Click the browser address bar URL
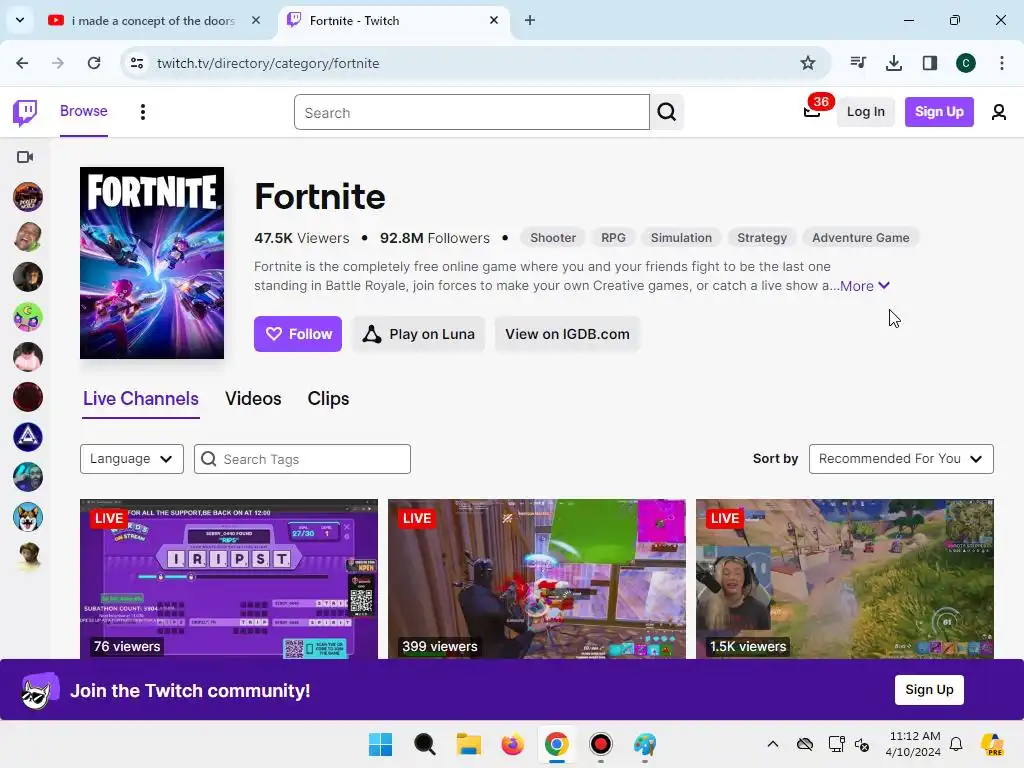 [268, 63]
